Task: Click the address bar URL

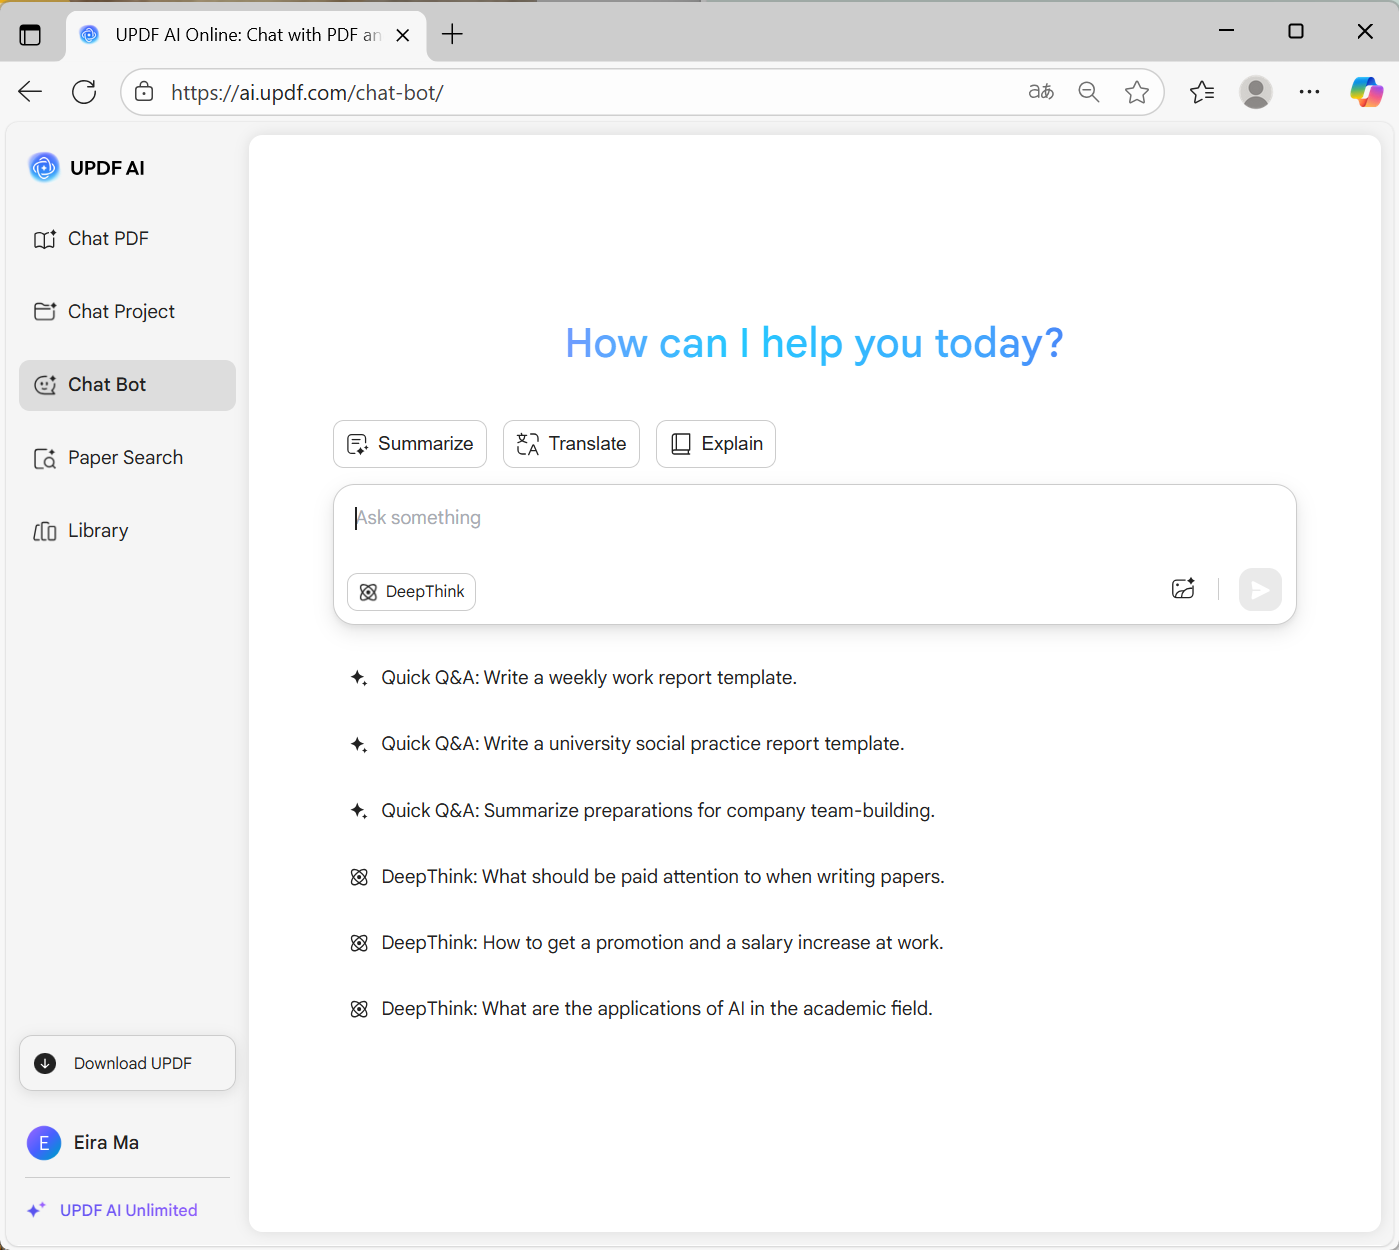Action: coord(307,93)
